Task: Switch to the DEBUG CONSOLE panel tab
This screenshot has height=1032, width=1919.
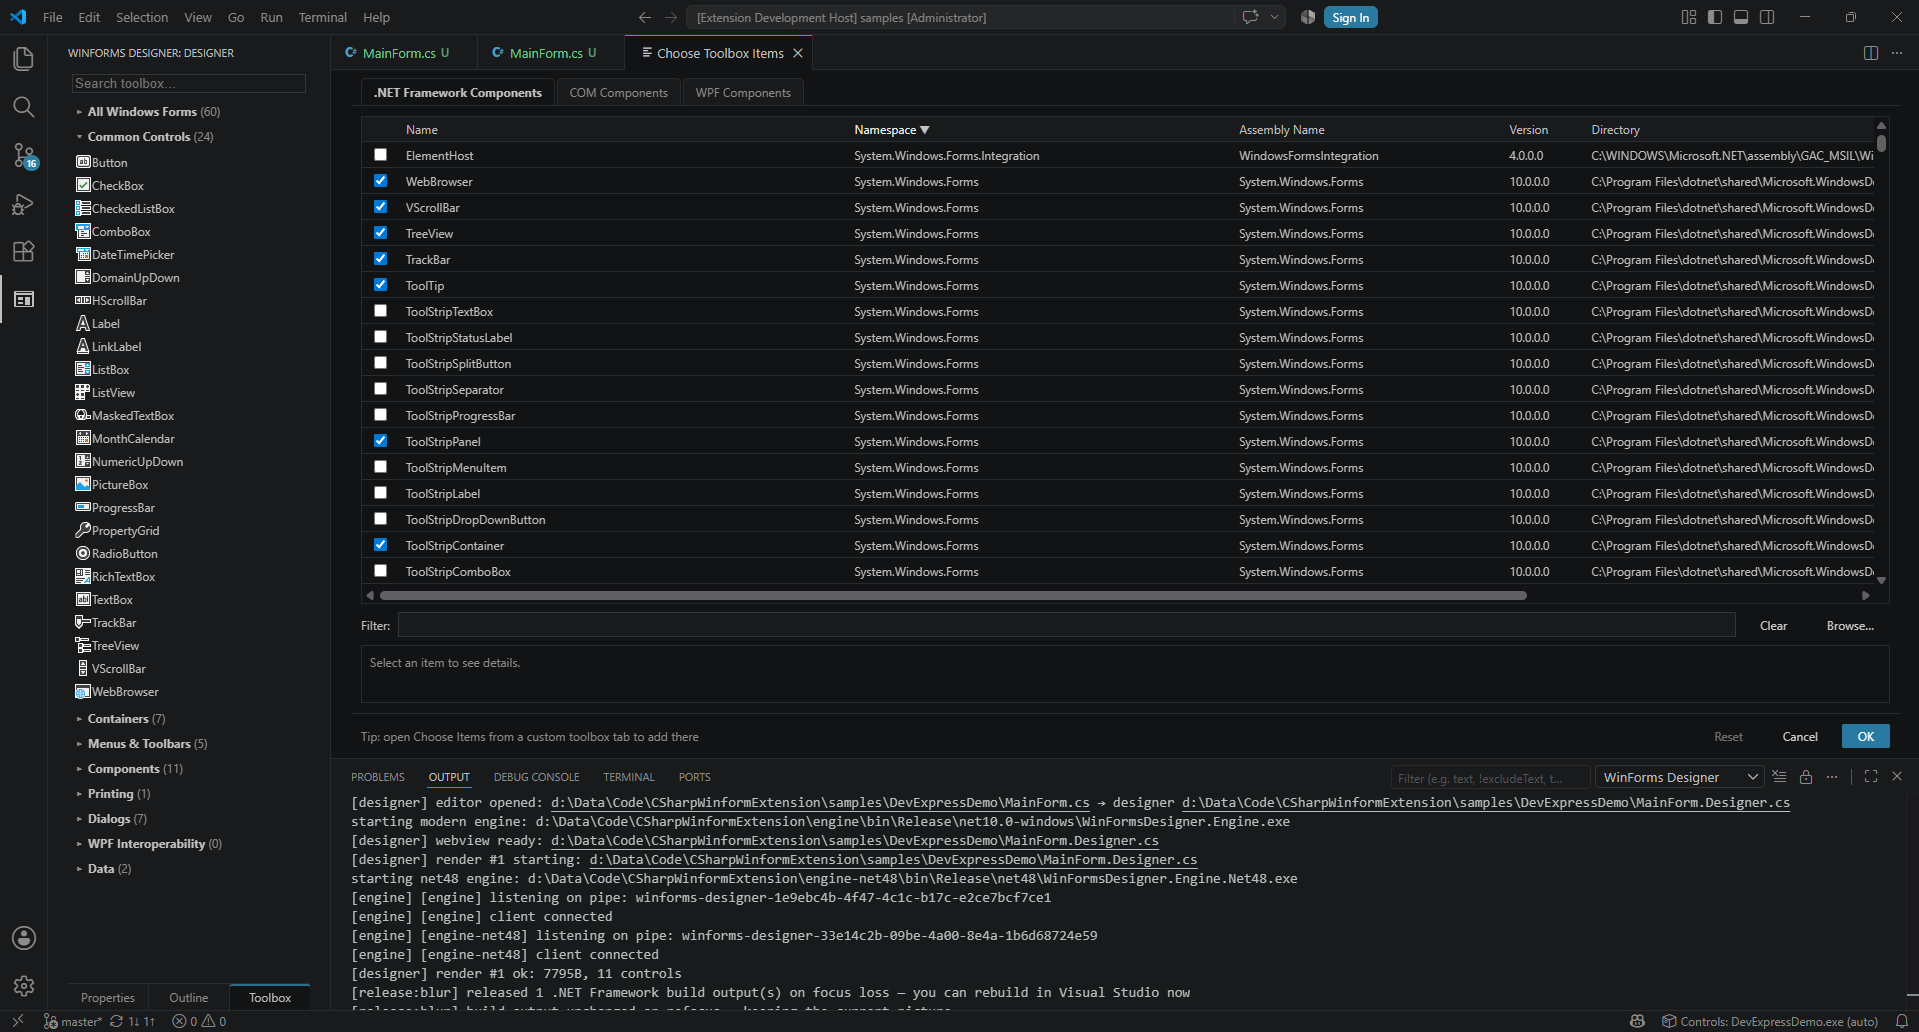Action: point(536,777)
